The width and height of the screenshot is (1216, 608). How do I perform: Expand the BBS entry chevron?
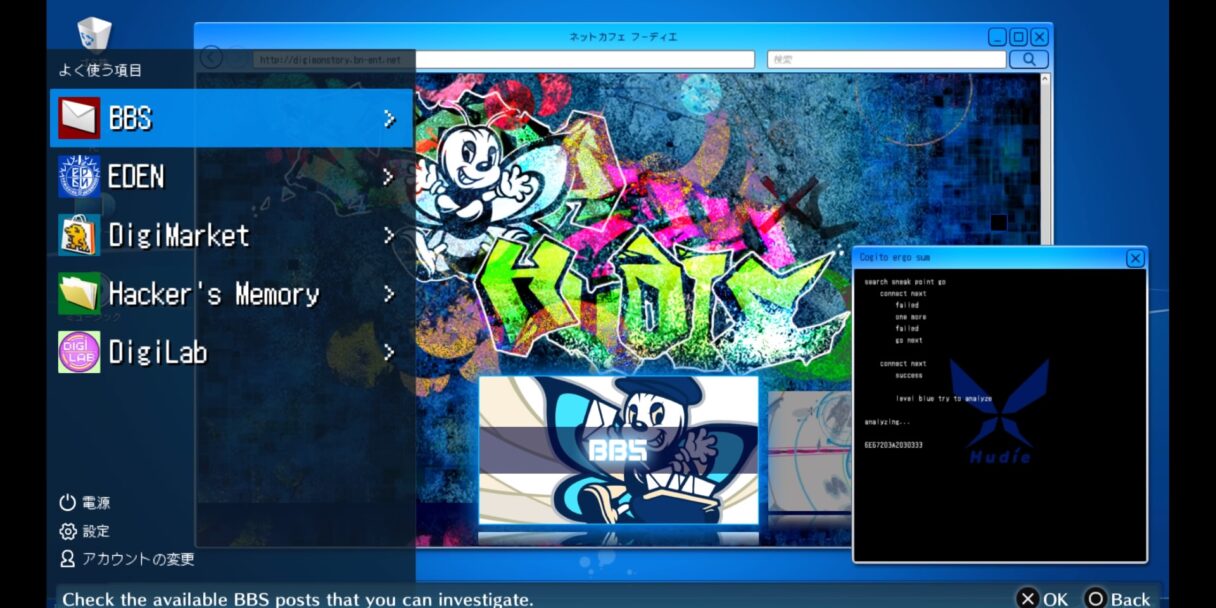[389, 119]
